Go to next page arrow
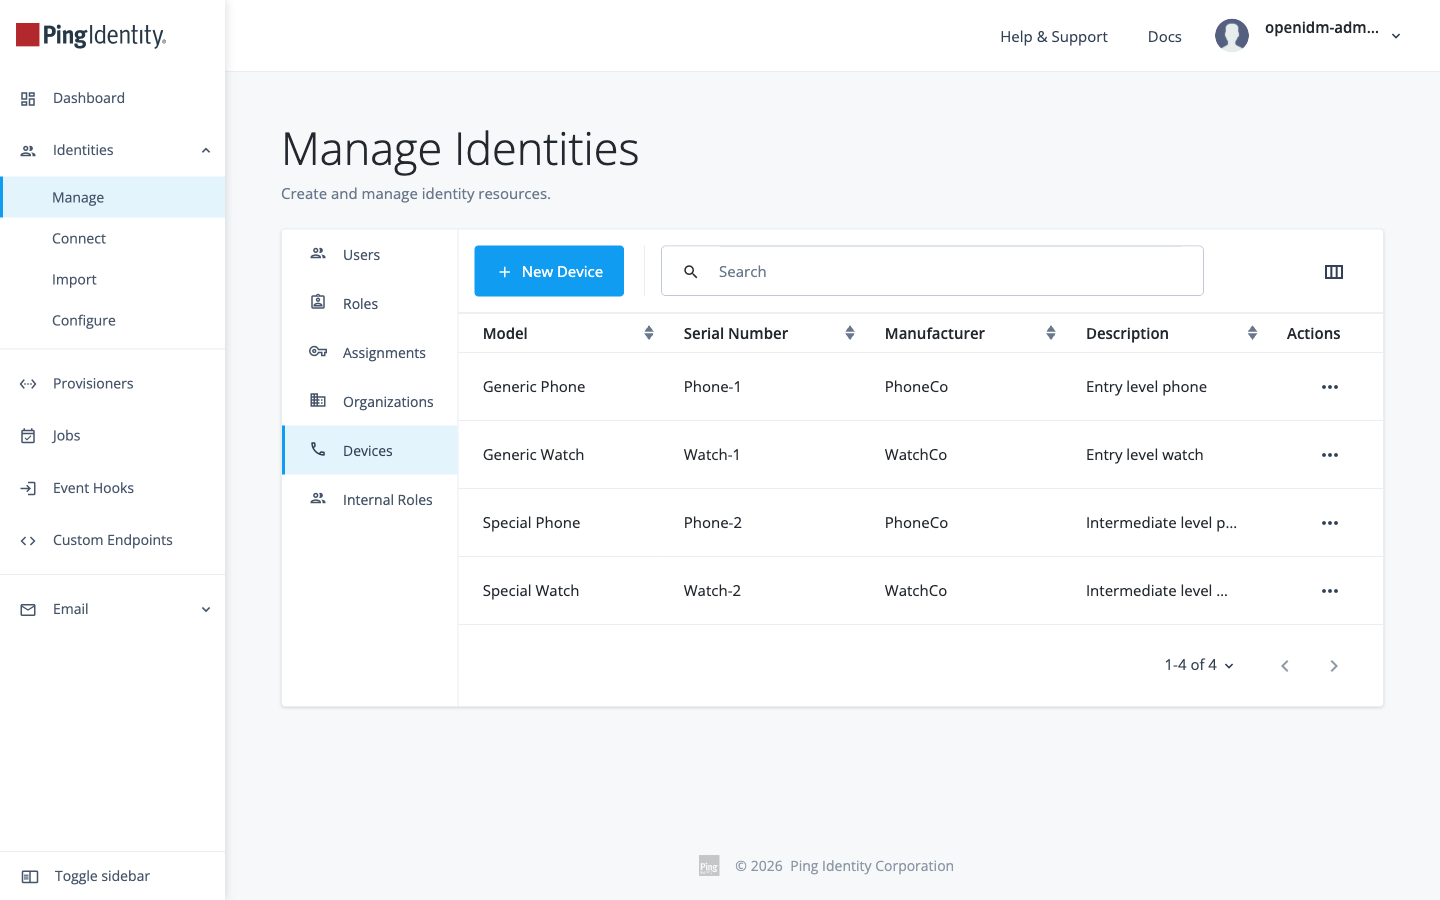Viewport: 1440px width, 900px height. tap(1333, 666)
